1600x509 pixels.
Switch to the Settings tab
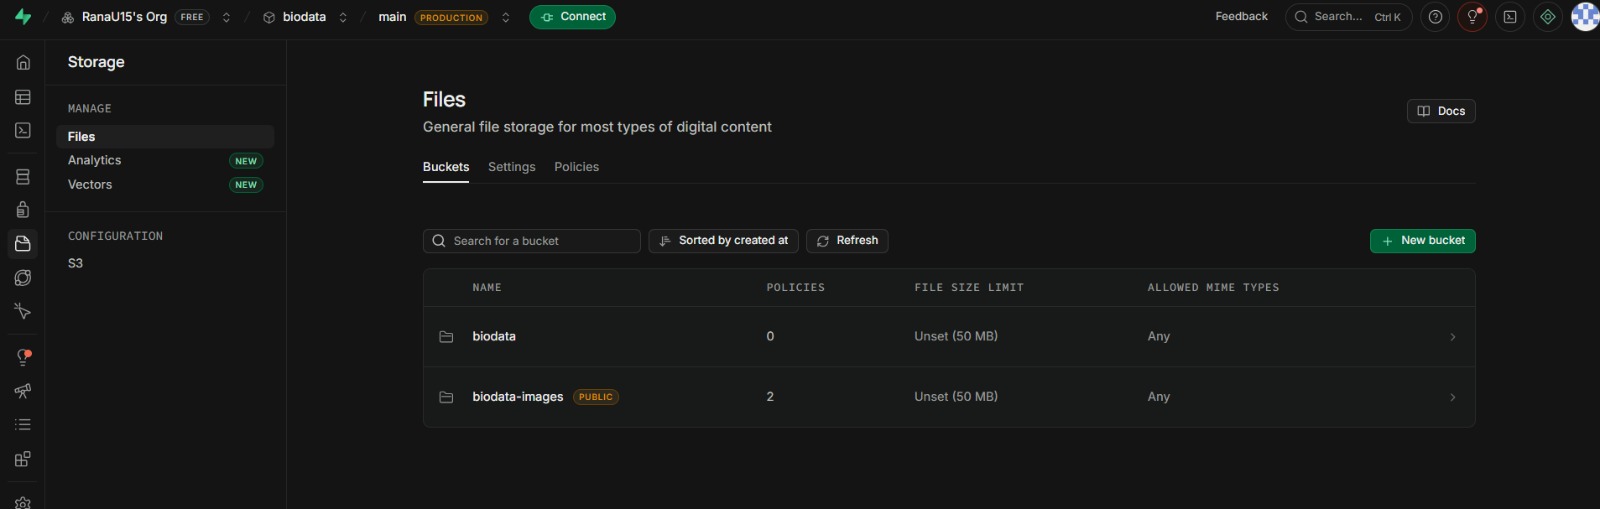click(x=511, y=167)
